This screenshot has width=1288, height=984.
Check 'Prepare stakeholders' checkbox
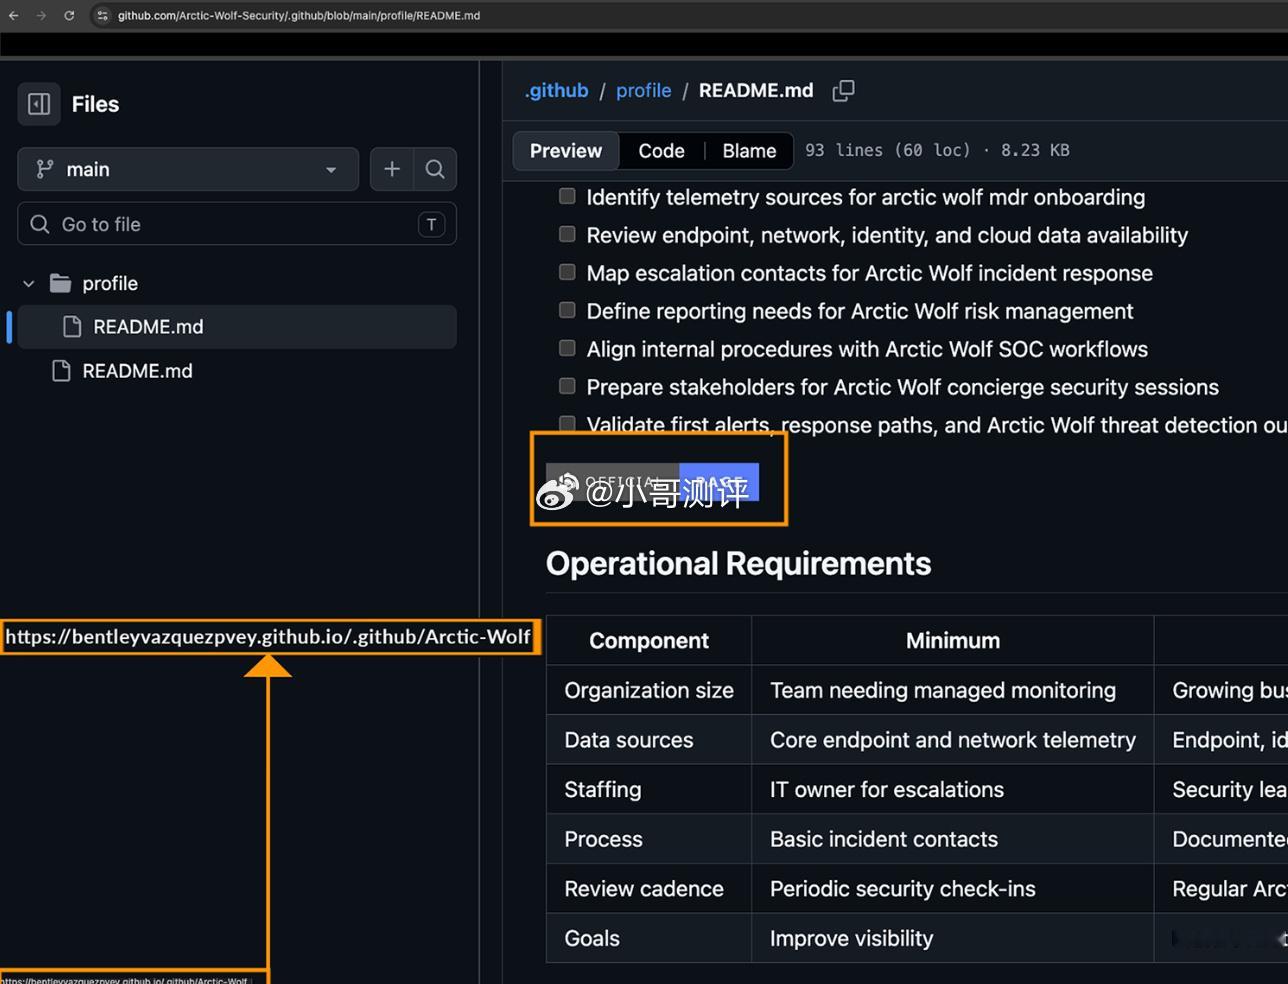(567, 386)
